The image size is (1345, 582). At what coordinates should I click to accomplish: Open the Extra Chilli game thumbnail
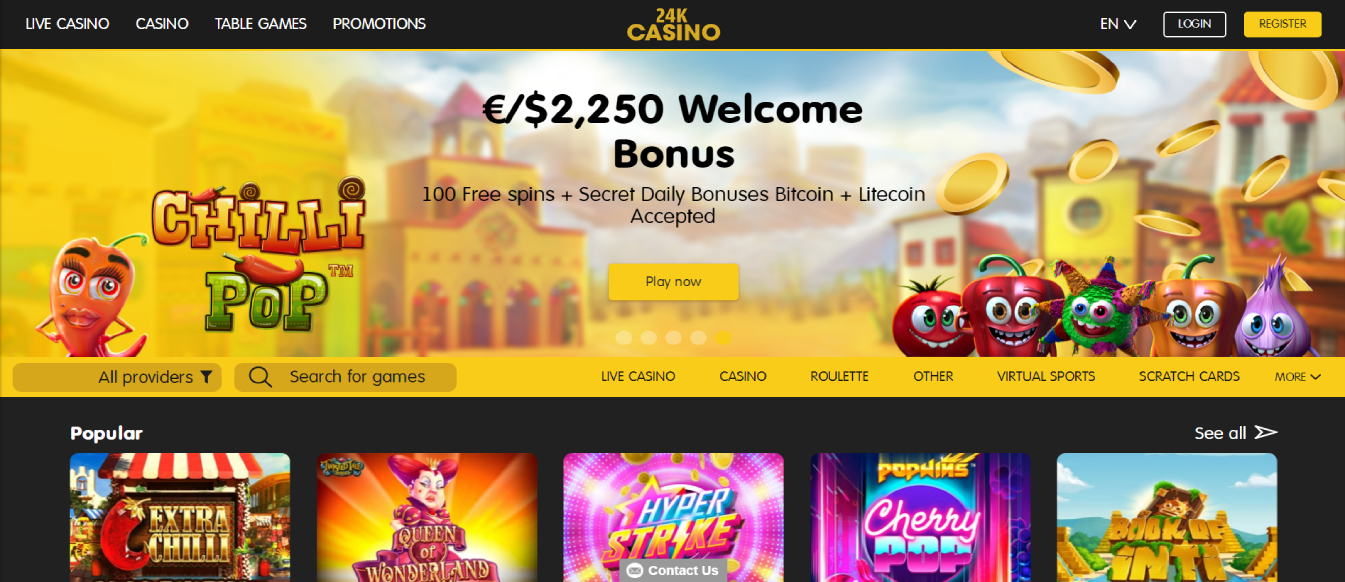[180, 517]
